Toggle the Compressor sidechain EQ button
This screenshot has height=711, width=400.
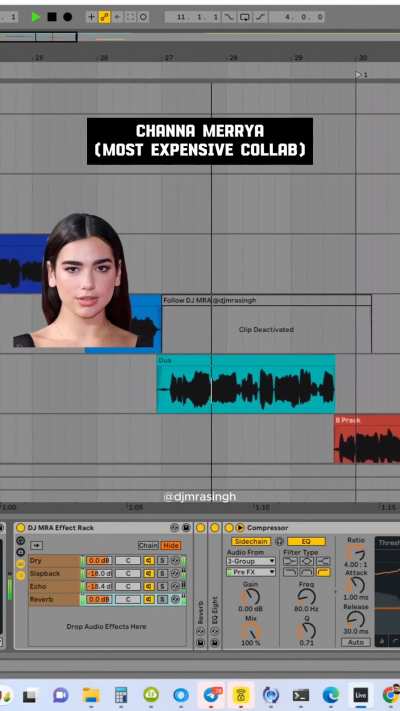306,541
